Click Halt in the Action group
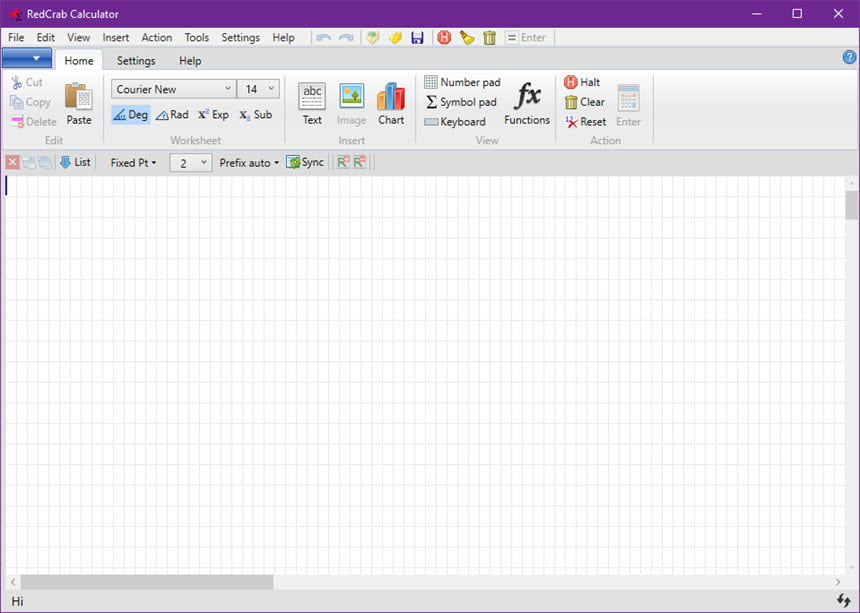 (582, 82)
